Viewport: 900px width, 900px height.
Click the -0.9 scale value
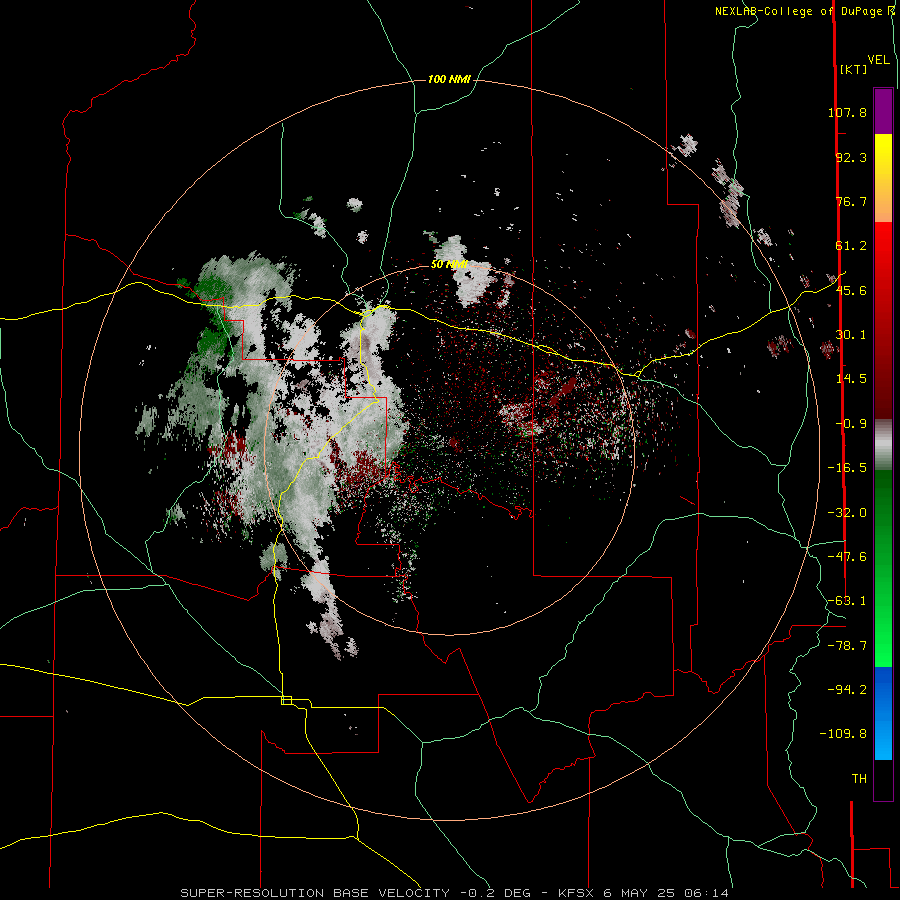pyautogui.click(x=851, y=424)
